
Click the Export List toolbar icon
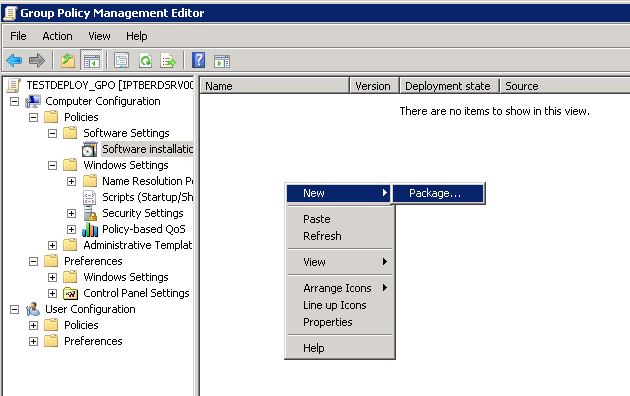[x=168, y=61]
